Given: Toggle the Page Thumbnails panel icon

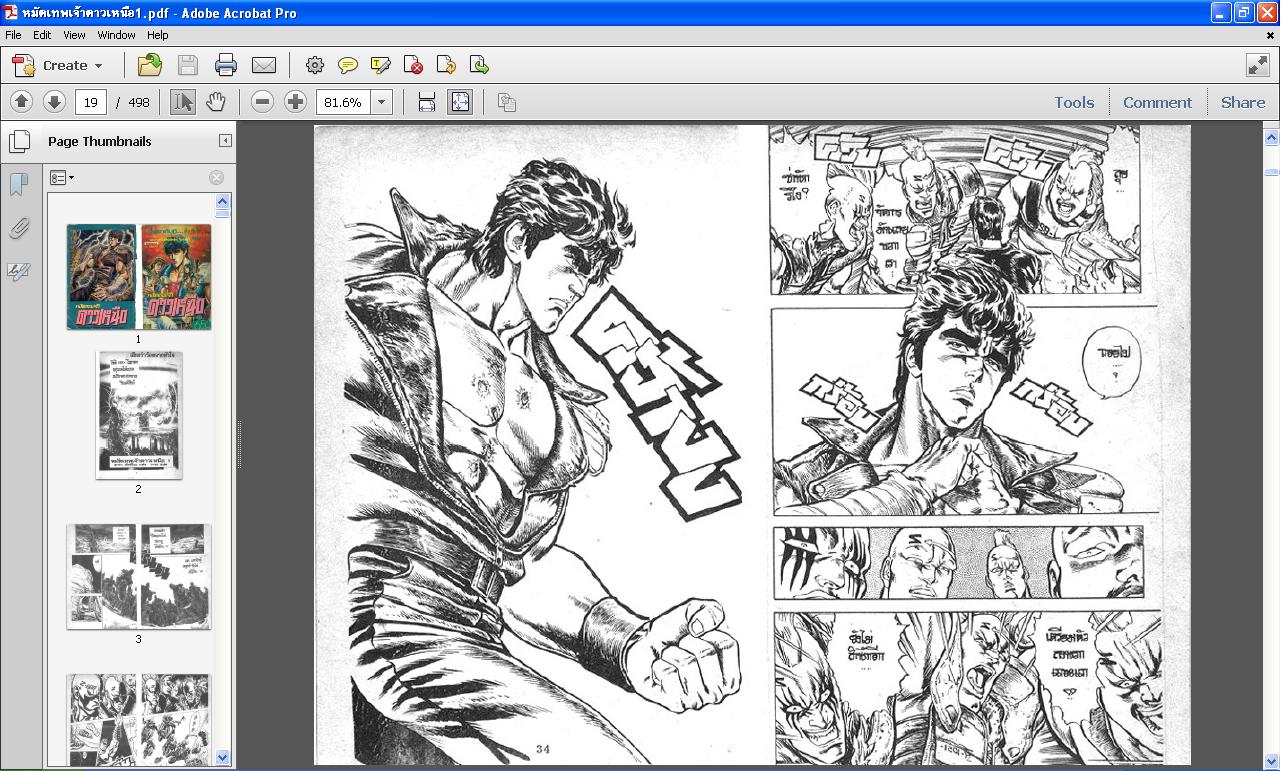Looking at the screenshot, I should coord(19,141).
